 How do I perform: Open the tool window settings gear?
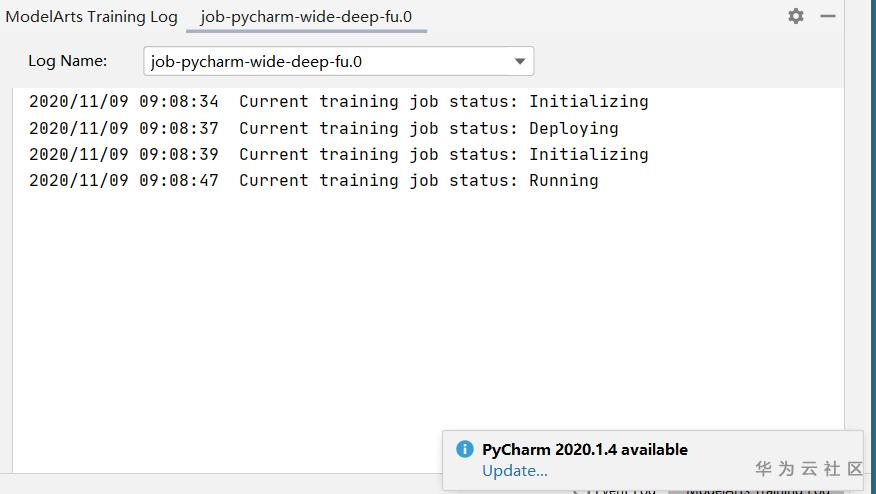pyautogui.click(x=796, y=16)
